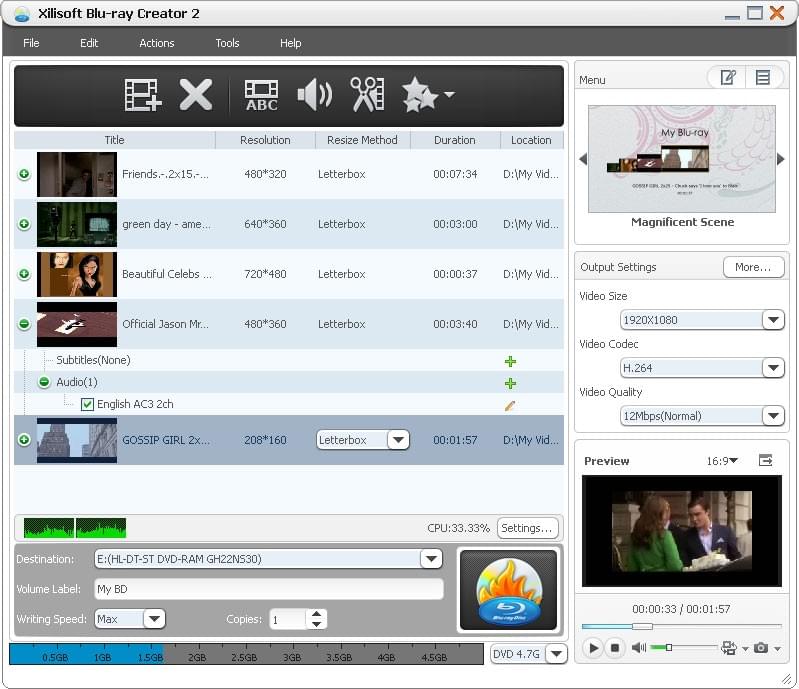Click the CPU Settings... button

tap(527, 528)
